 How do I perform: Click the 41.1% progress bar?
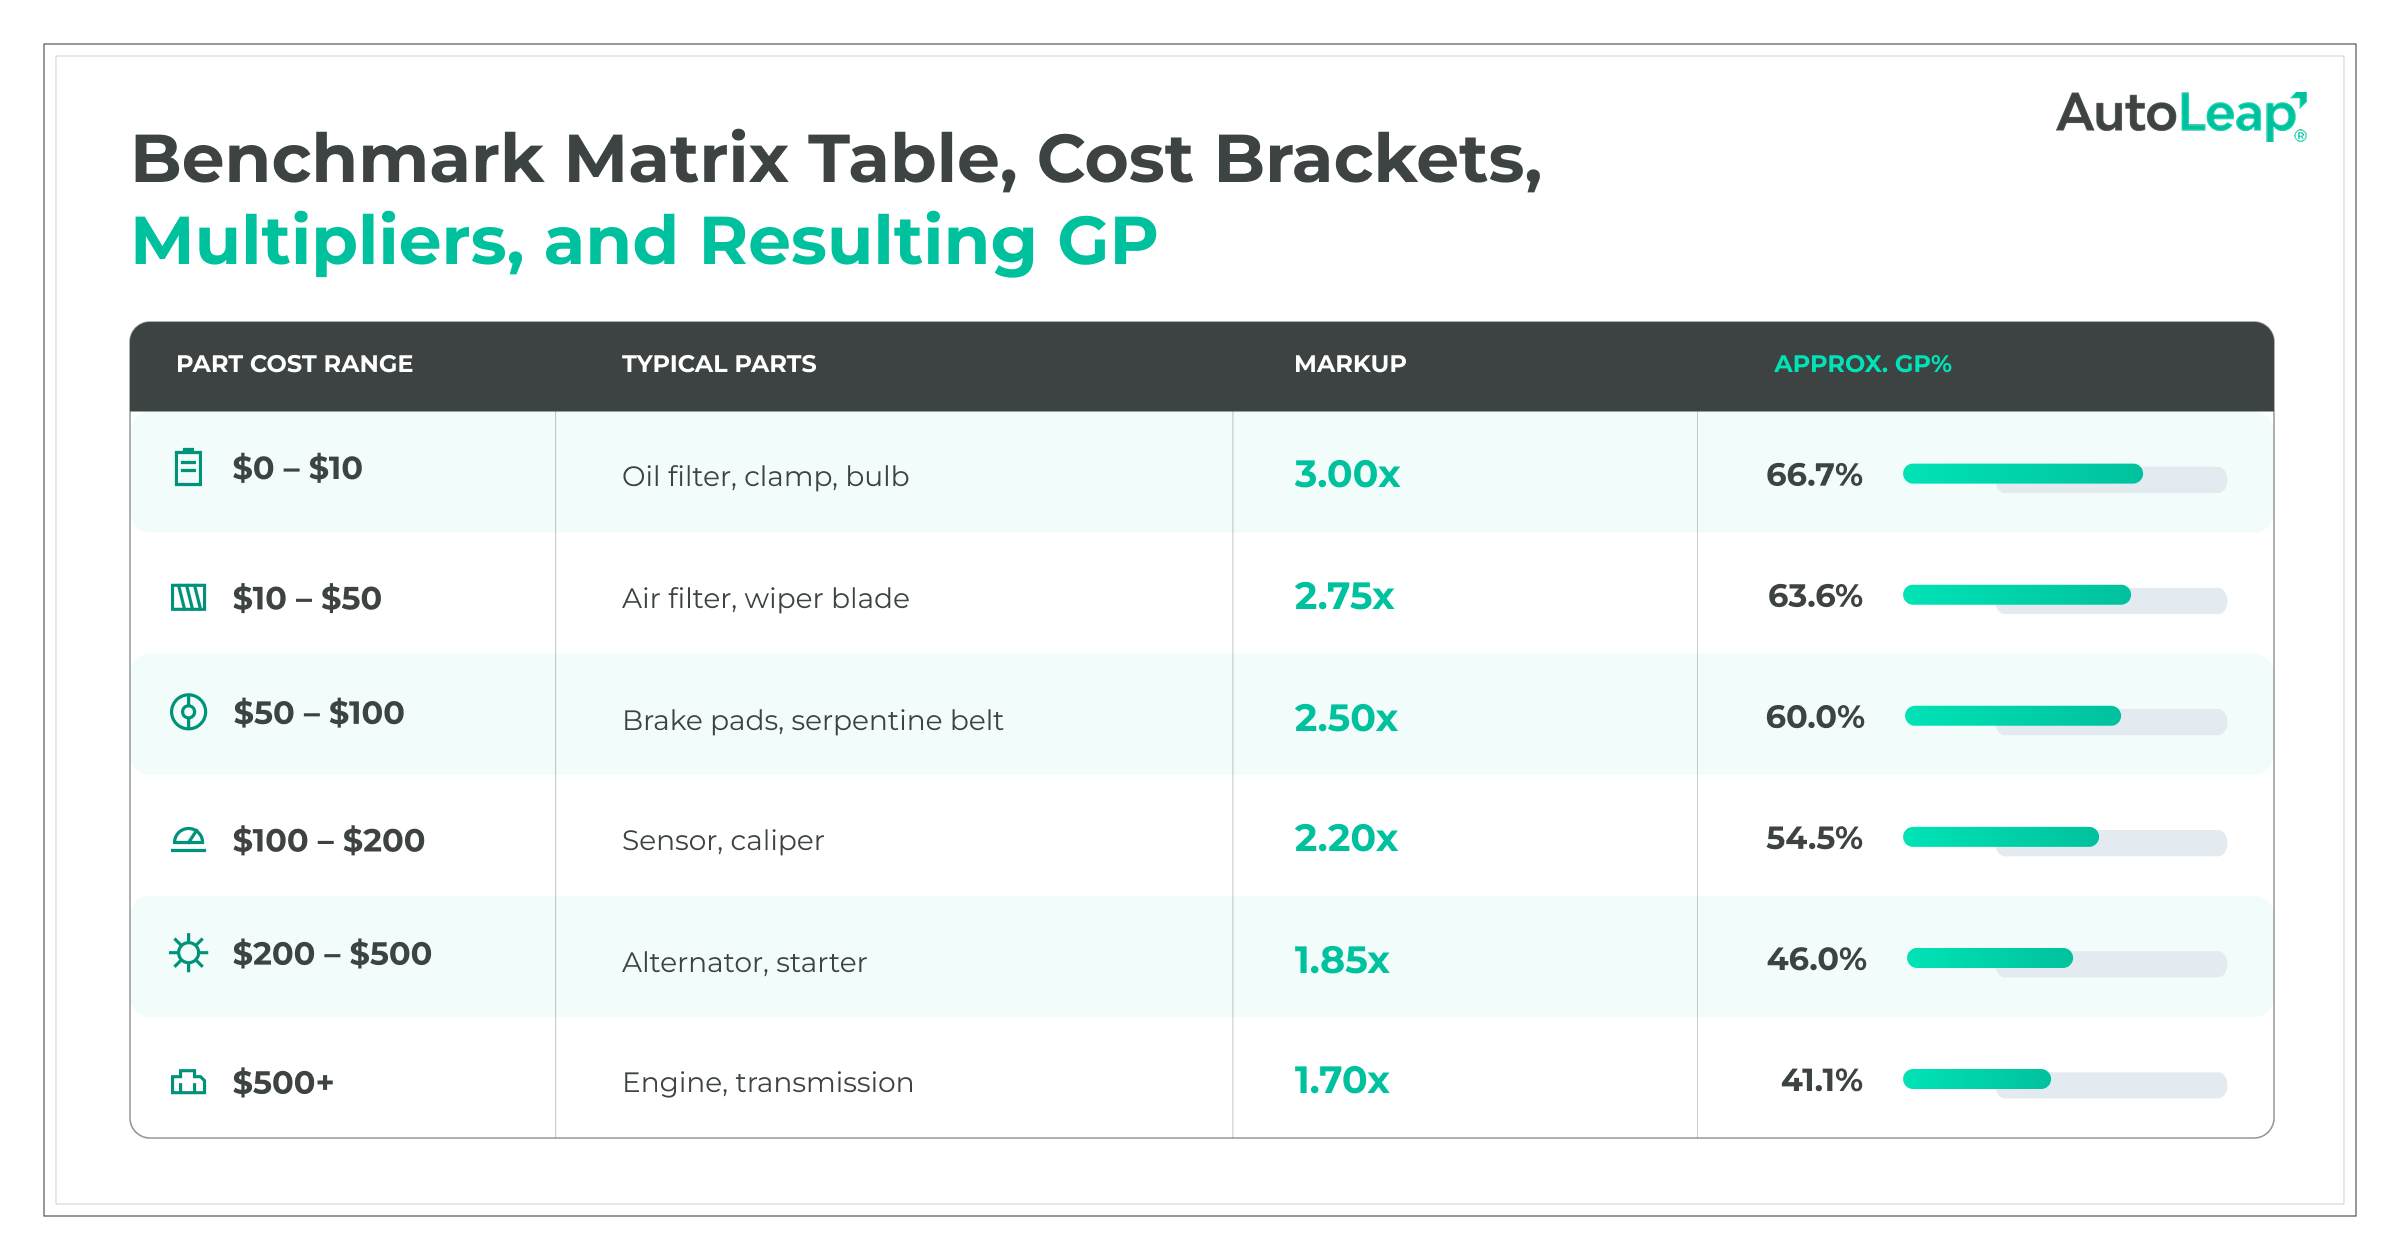click(x=2064, y=1083)
